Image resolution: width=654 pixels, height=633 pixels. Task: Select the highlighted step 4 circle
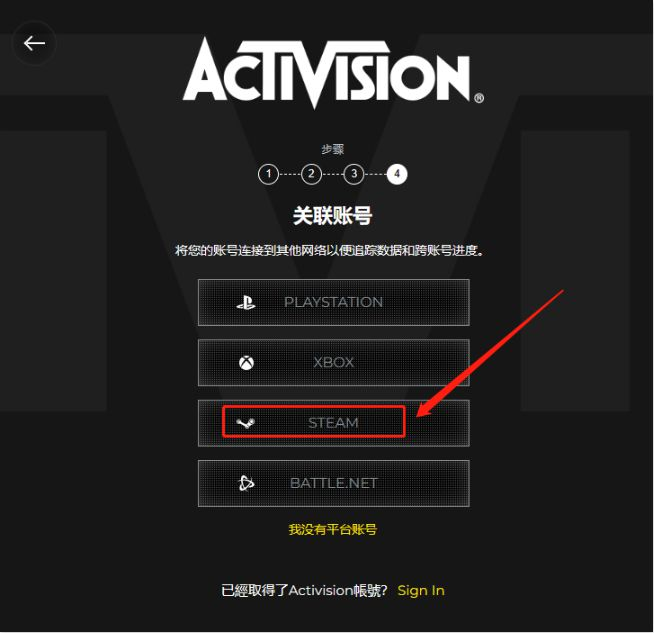pos(397,174)
